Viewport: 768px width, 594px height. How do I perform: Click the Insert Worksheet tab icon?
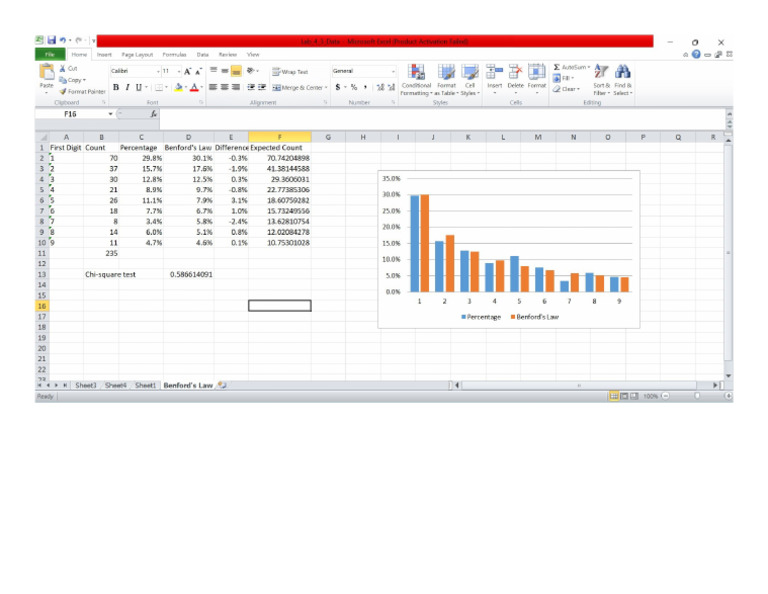(x=222, y=385)
